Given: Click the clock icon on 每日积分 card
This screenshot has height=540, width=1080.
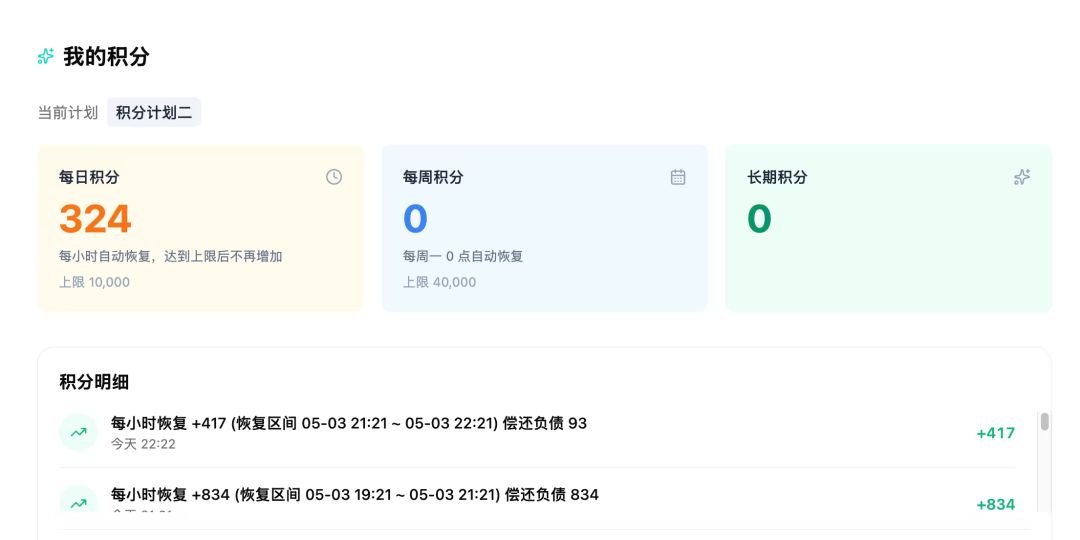Looking at the screenshot, I should click(x=334, y=177).
